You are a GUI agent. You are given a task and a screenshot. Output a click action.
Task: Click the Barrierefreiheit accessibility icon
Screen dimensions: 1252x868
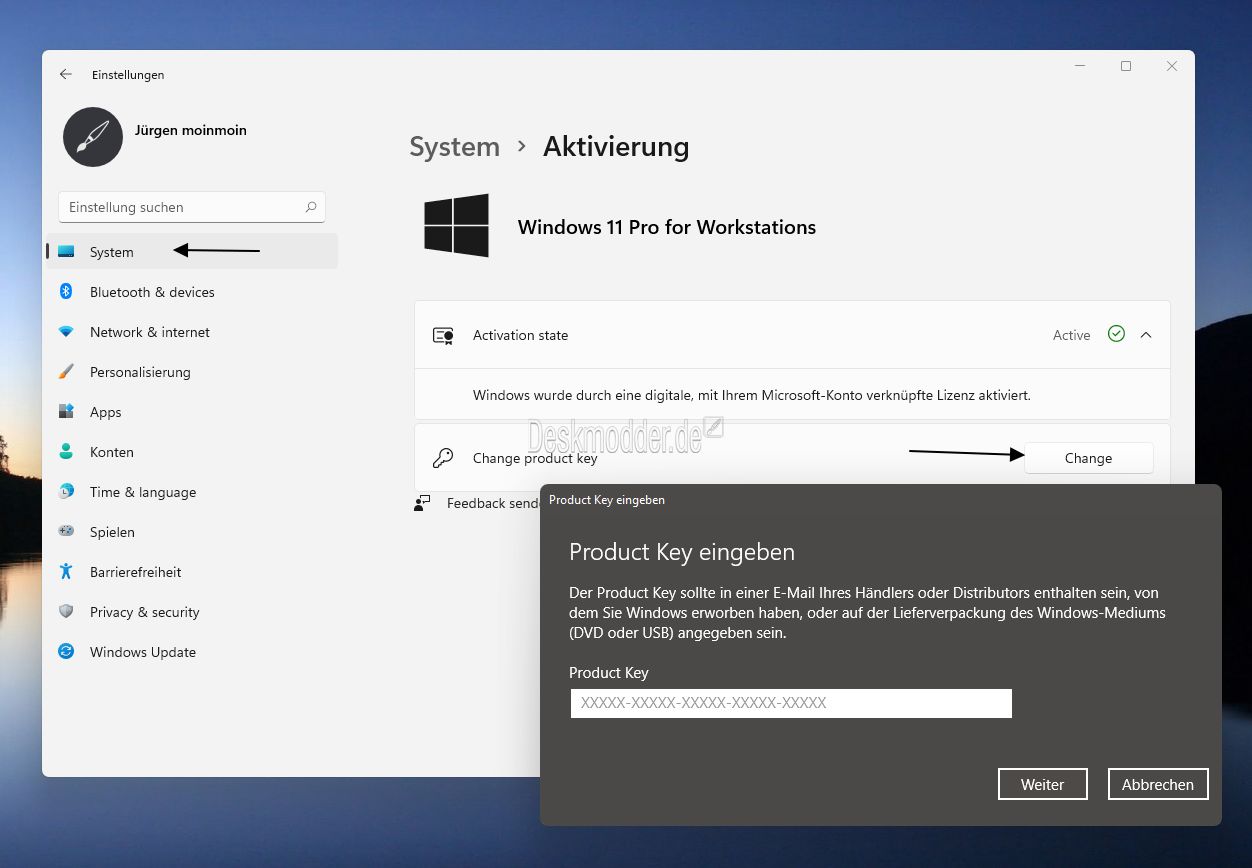(66, 572)
